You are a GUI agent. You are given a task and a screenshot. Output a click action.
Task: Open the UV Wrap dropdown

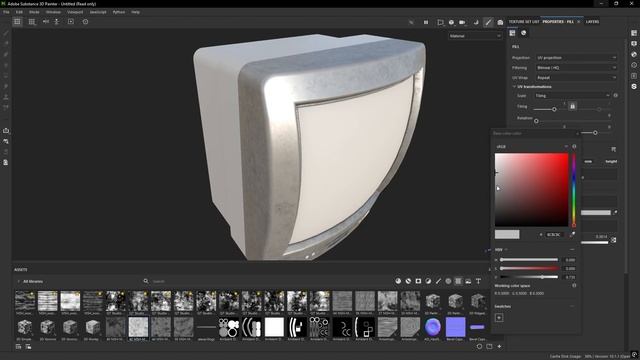pyautogui.click(x=576, y=78)
